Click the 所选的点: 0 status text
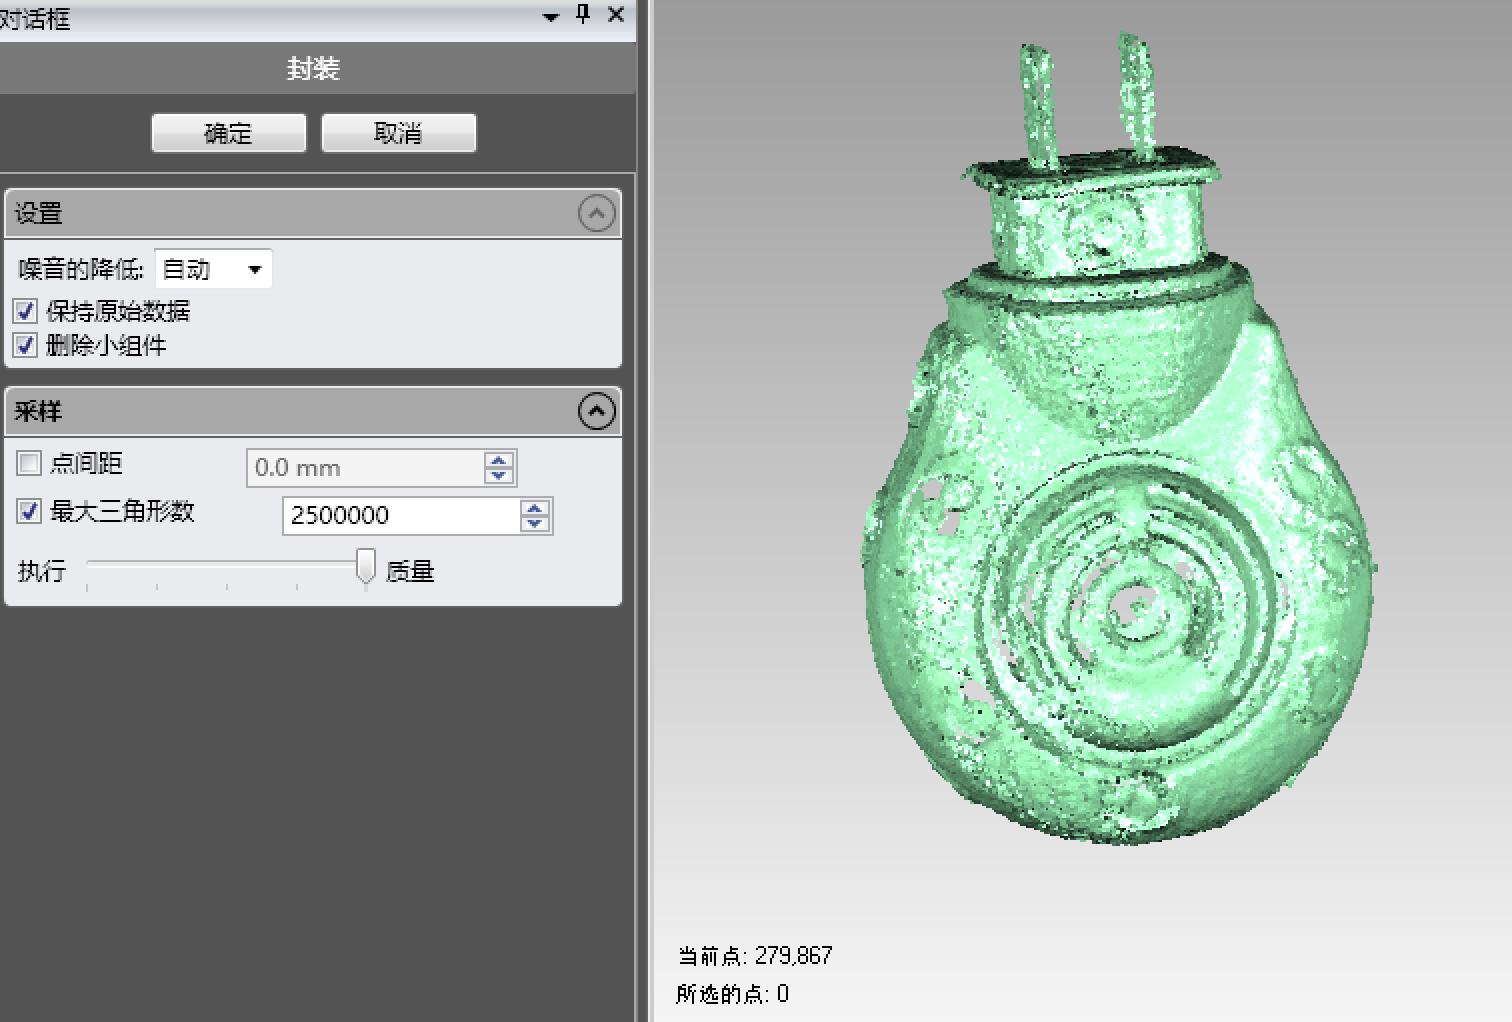This screenshot has width=1512, height=1022. pos(733,994)
